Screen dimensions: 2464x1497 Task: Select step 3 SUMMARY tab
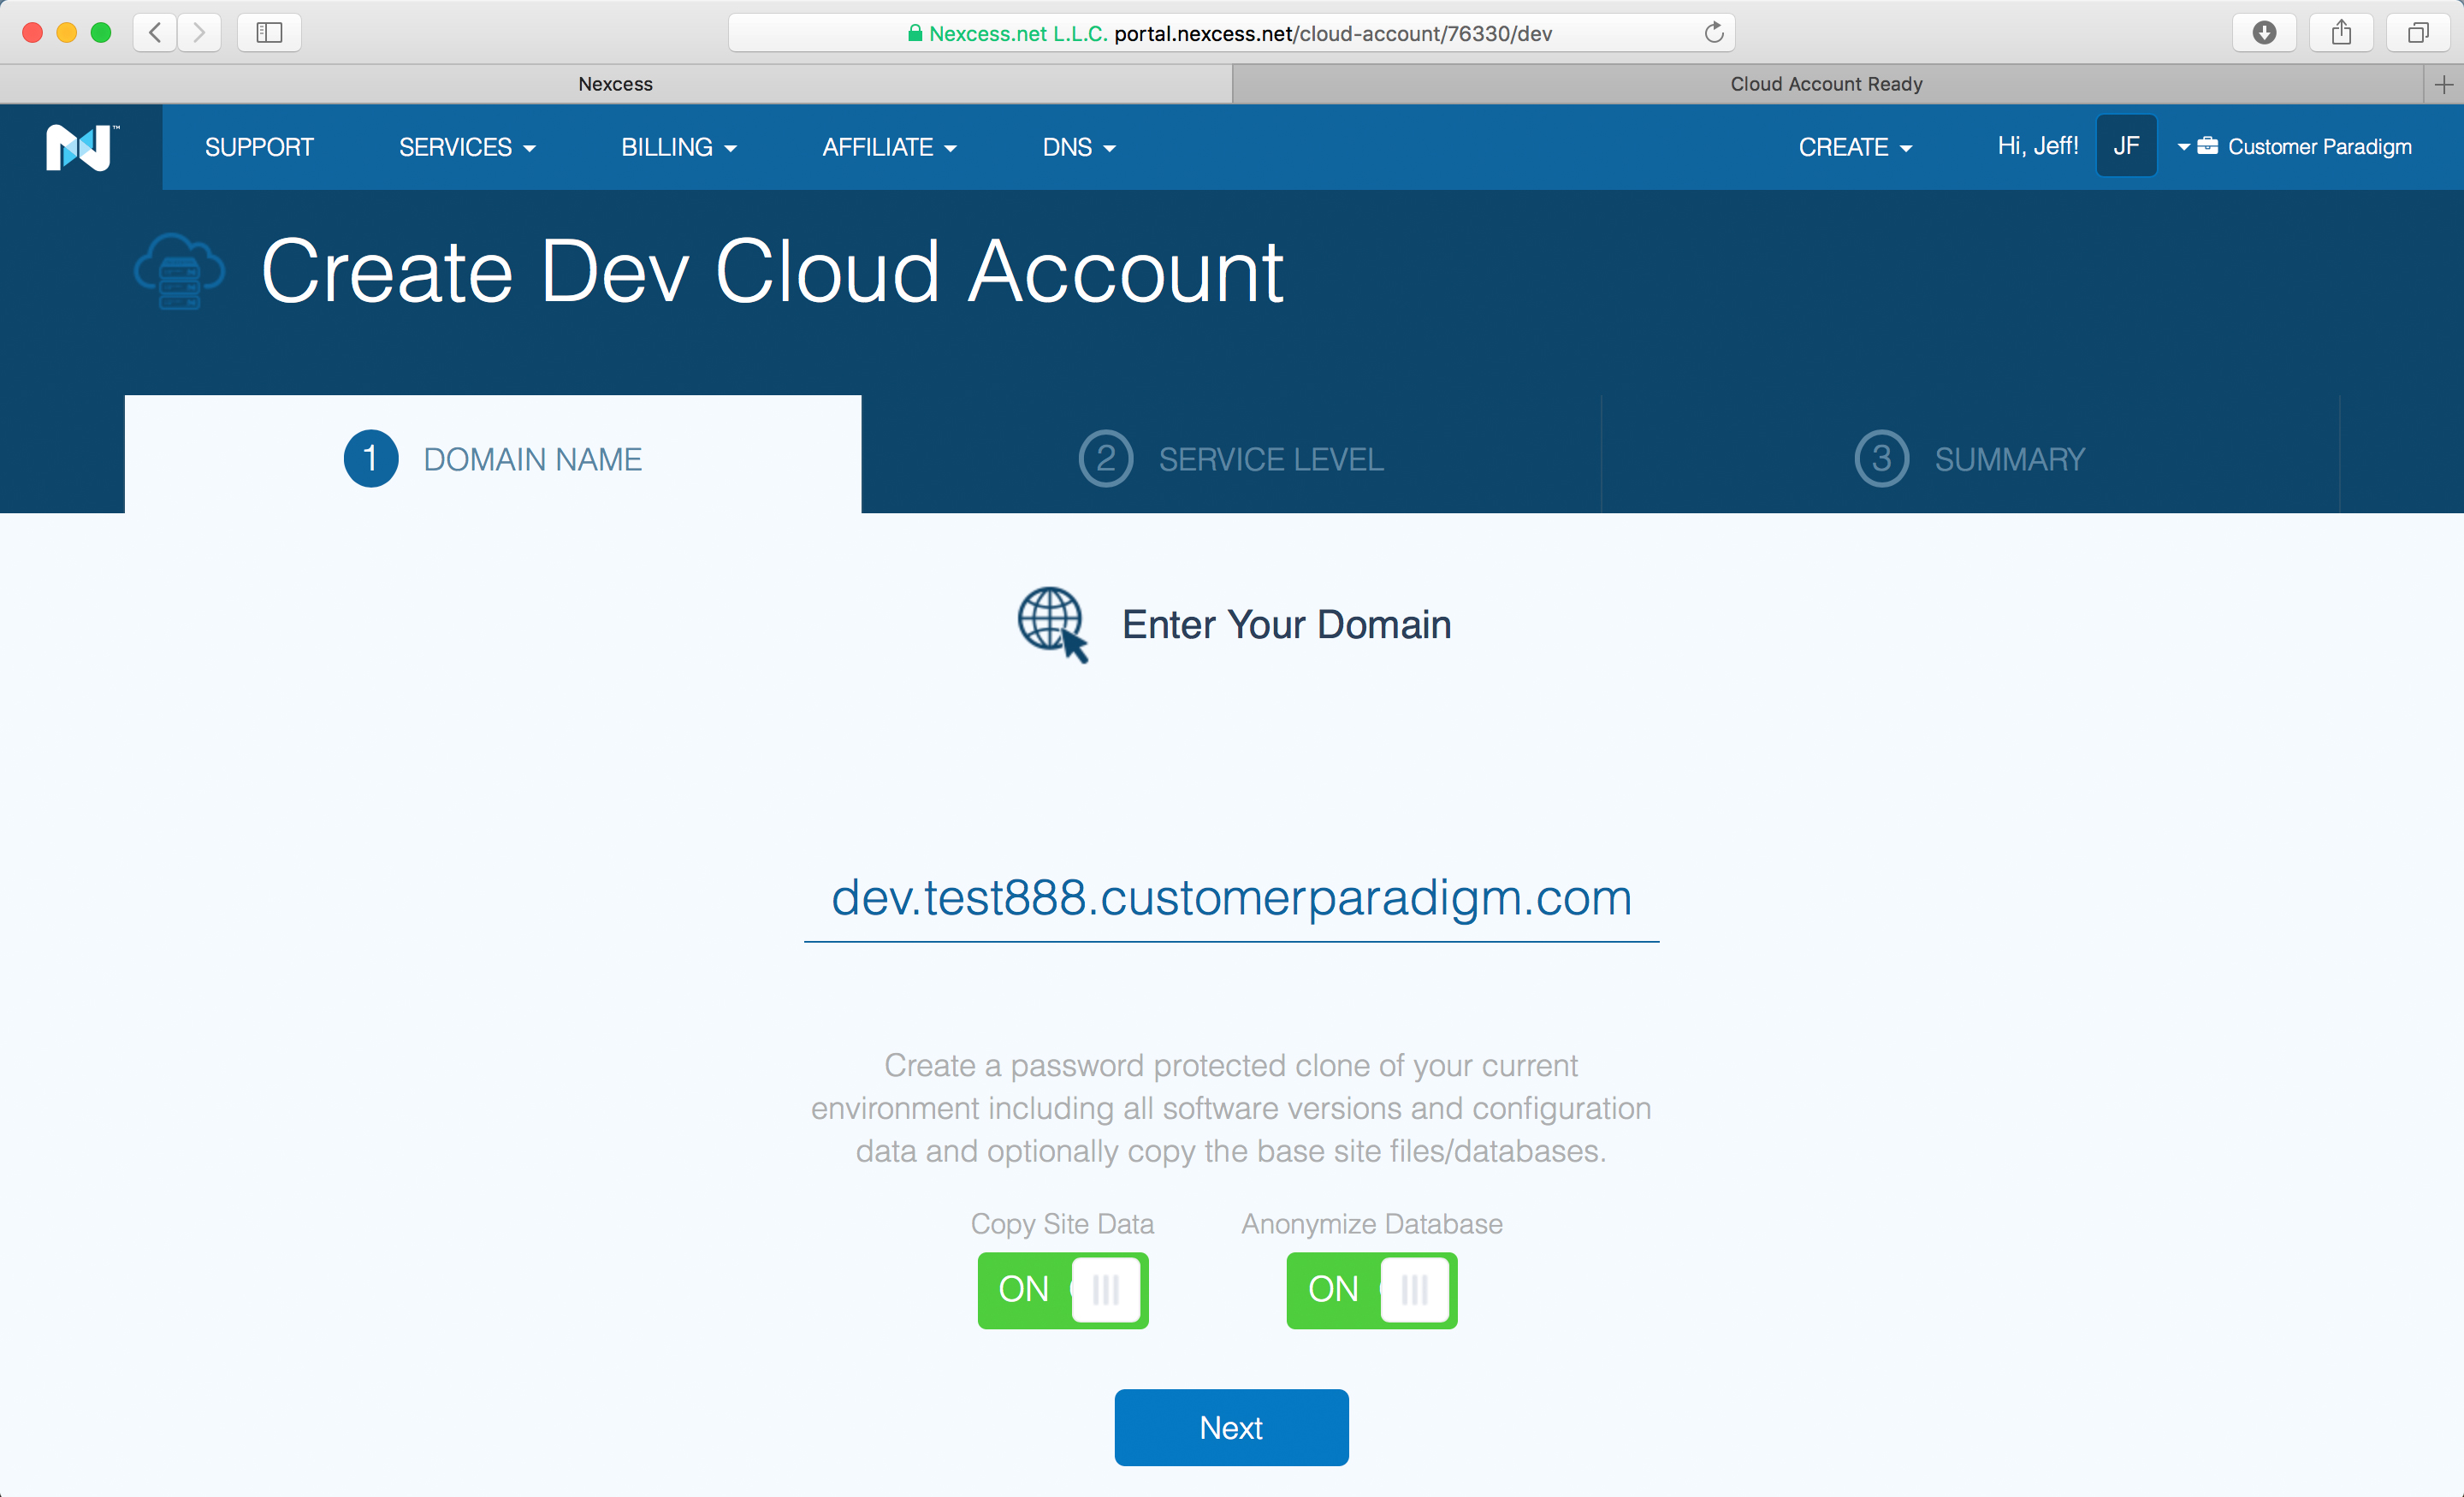(1970, 458)
